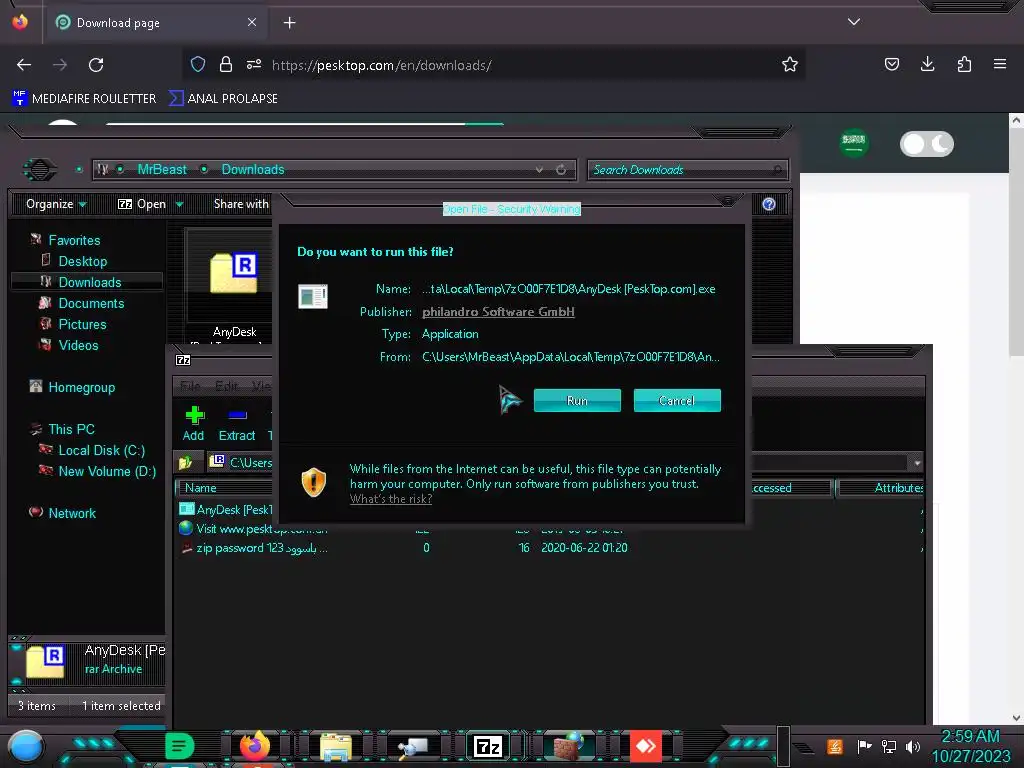Screen dimensions: 1024x768
Task: Click the AnyDesk rar archive file thumbnail
Action: [234, 273]
